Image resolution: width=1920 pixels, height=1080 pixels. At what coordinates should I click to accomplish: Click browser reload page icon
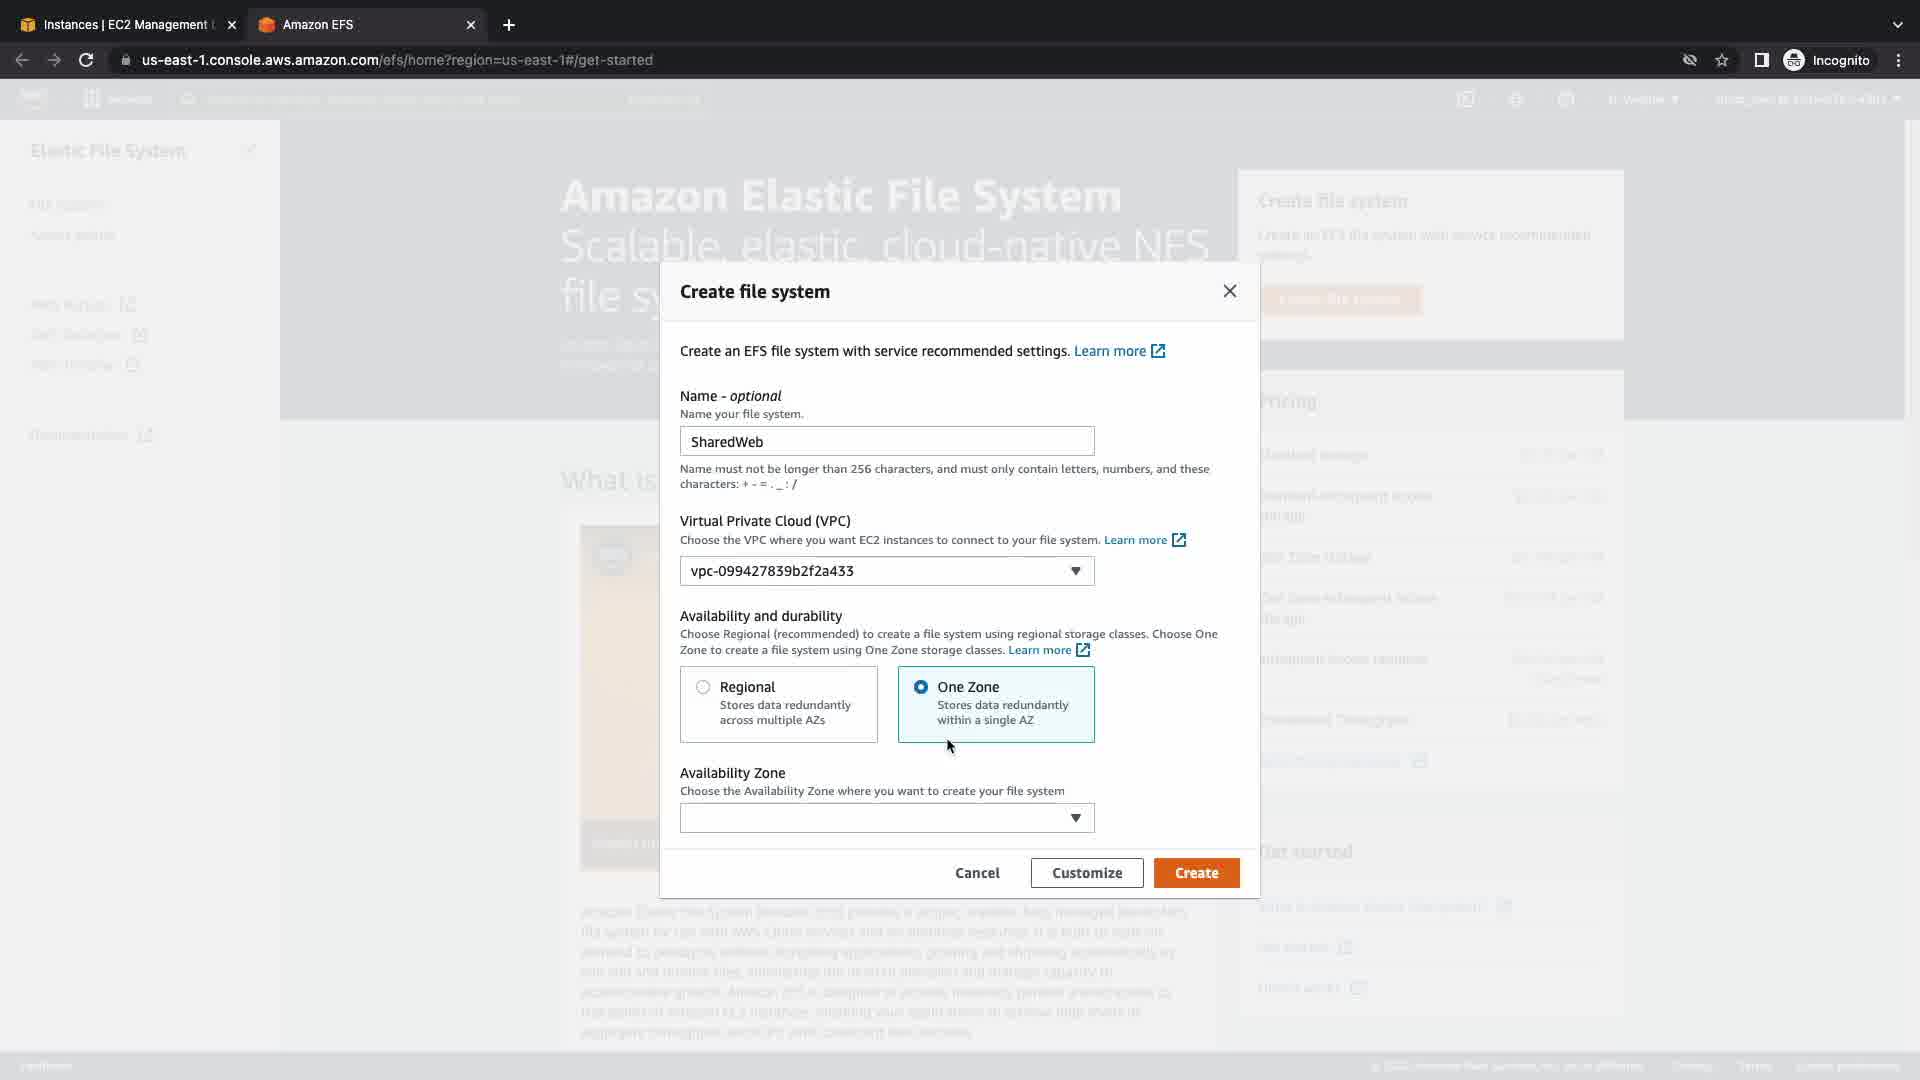click(86, 60)
